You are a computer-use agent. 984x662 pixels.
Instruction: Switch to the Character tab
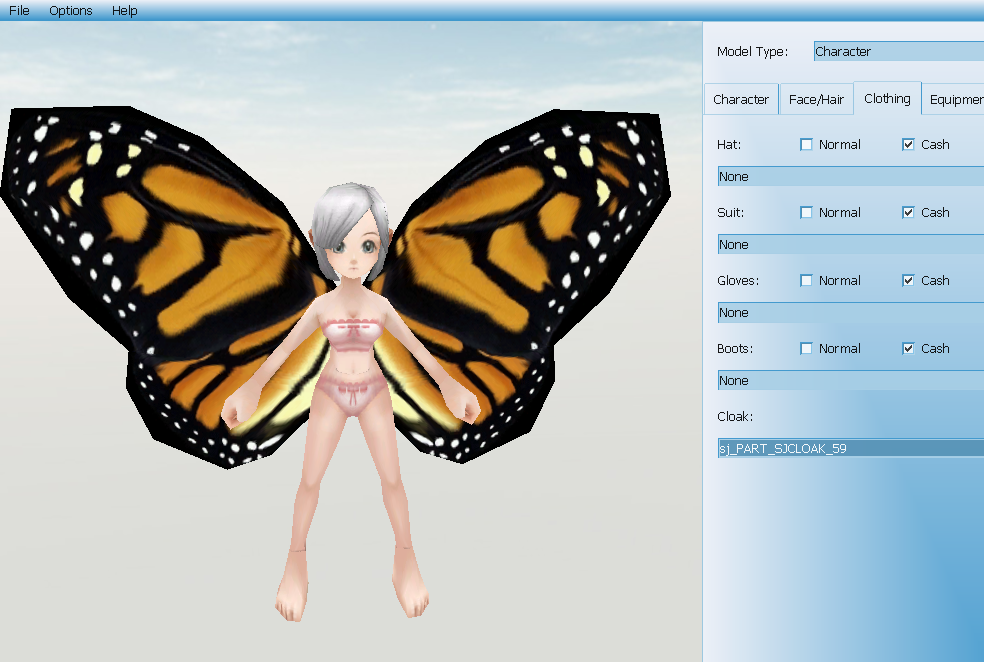741,100
